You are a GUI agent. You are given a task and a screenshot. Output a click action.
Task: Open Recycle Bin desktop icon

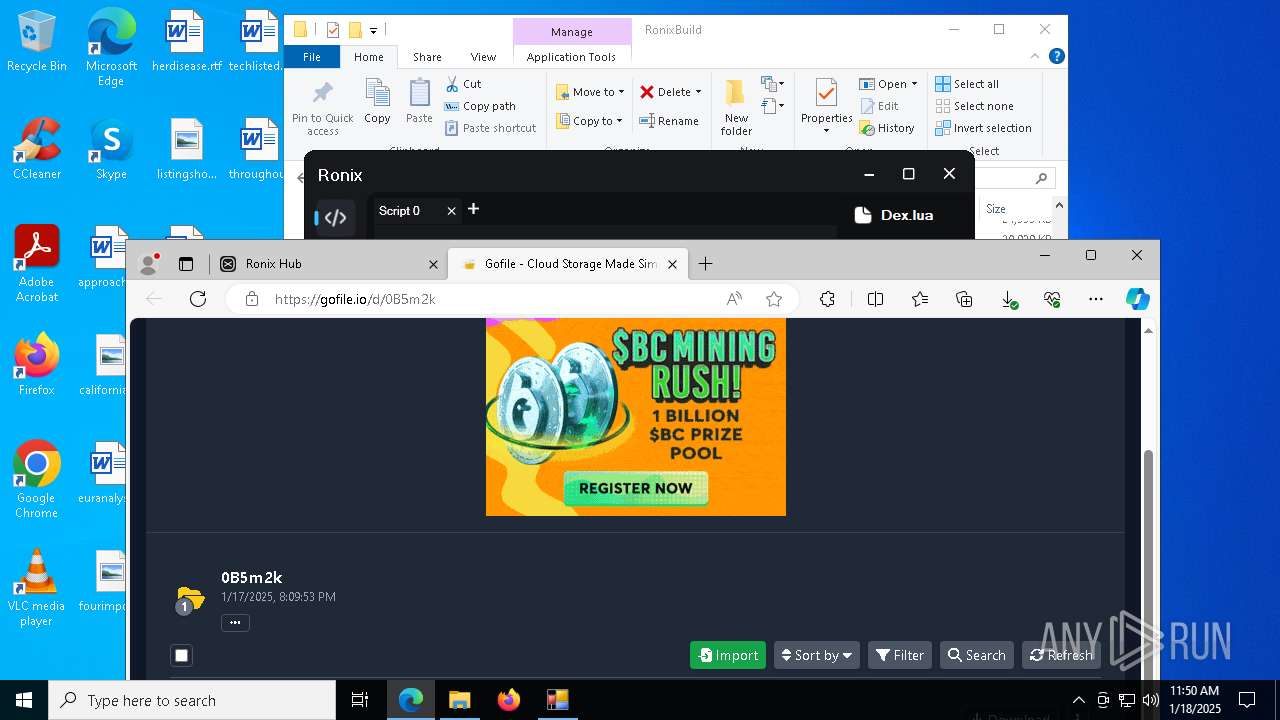[37, 42]
